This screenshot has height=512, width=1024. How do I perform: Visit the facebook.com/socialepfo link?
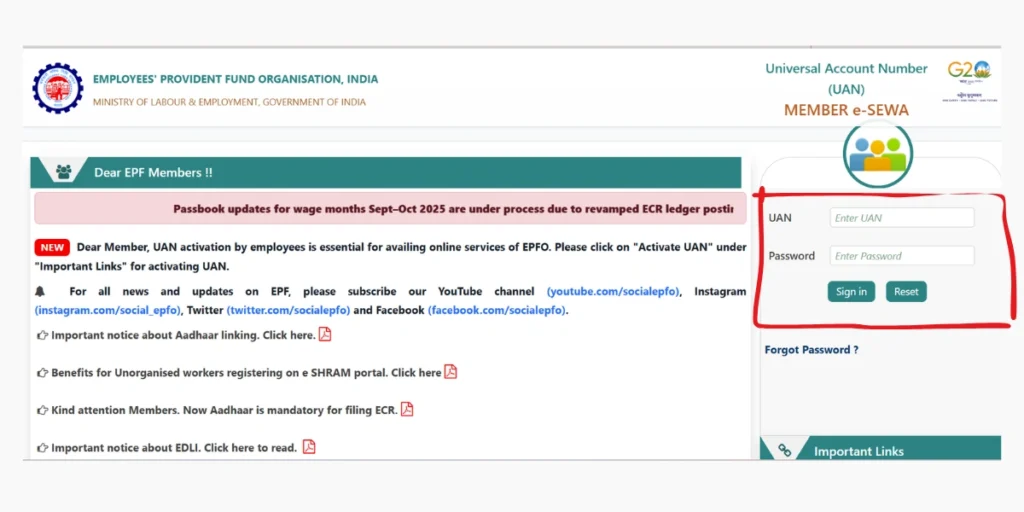tap(497, 310)
